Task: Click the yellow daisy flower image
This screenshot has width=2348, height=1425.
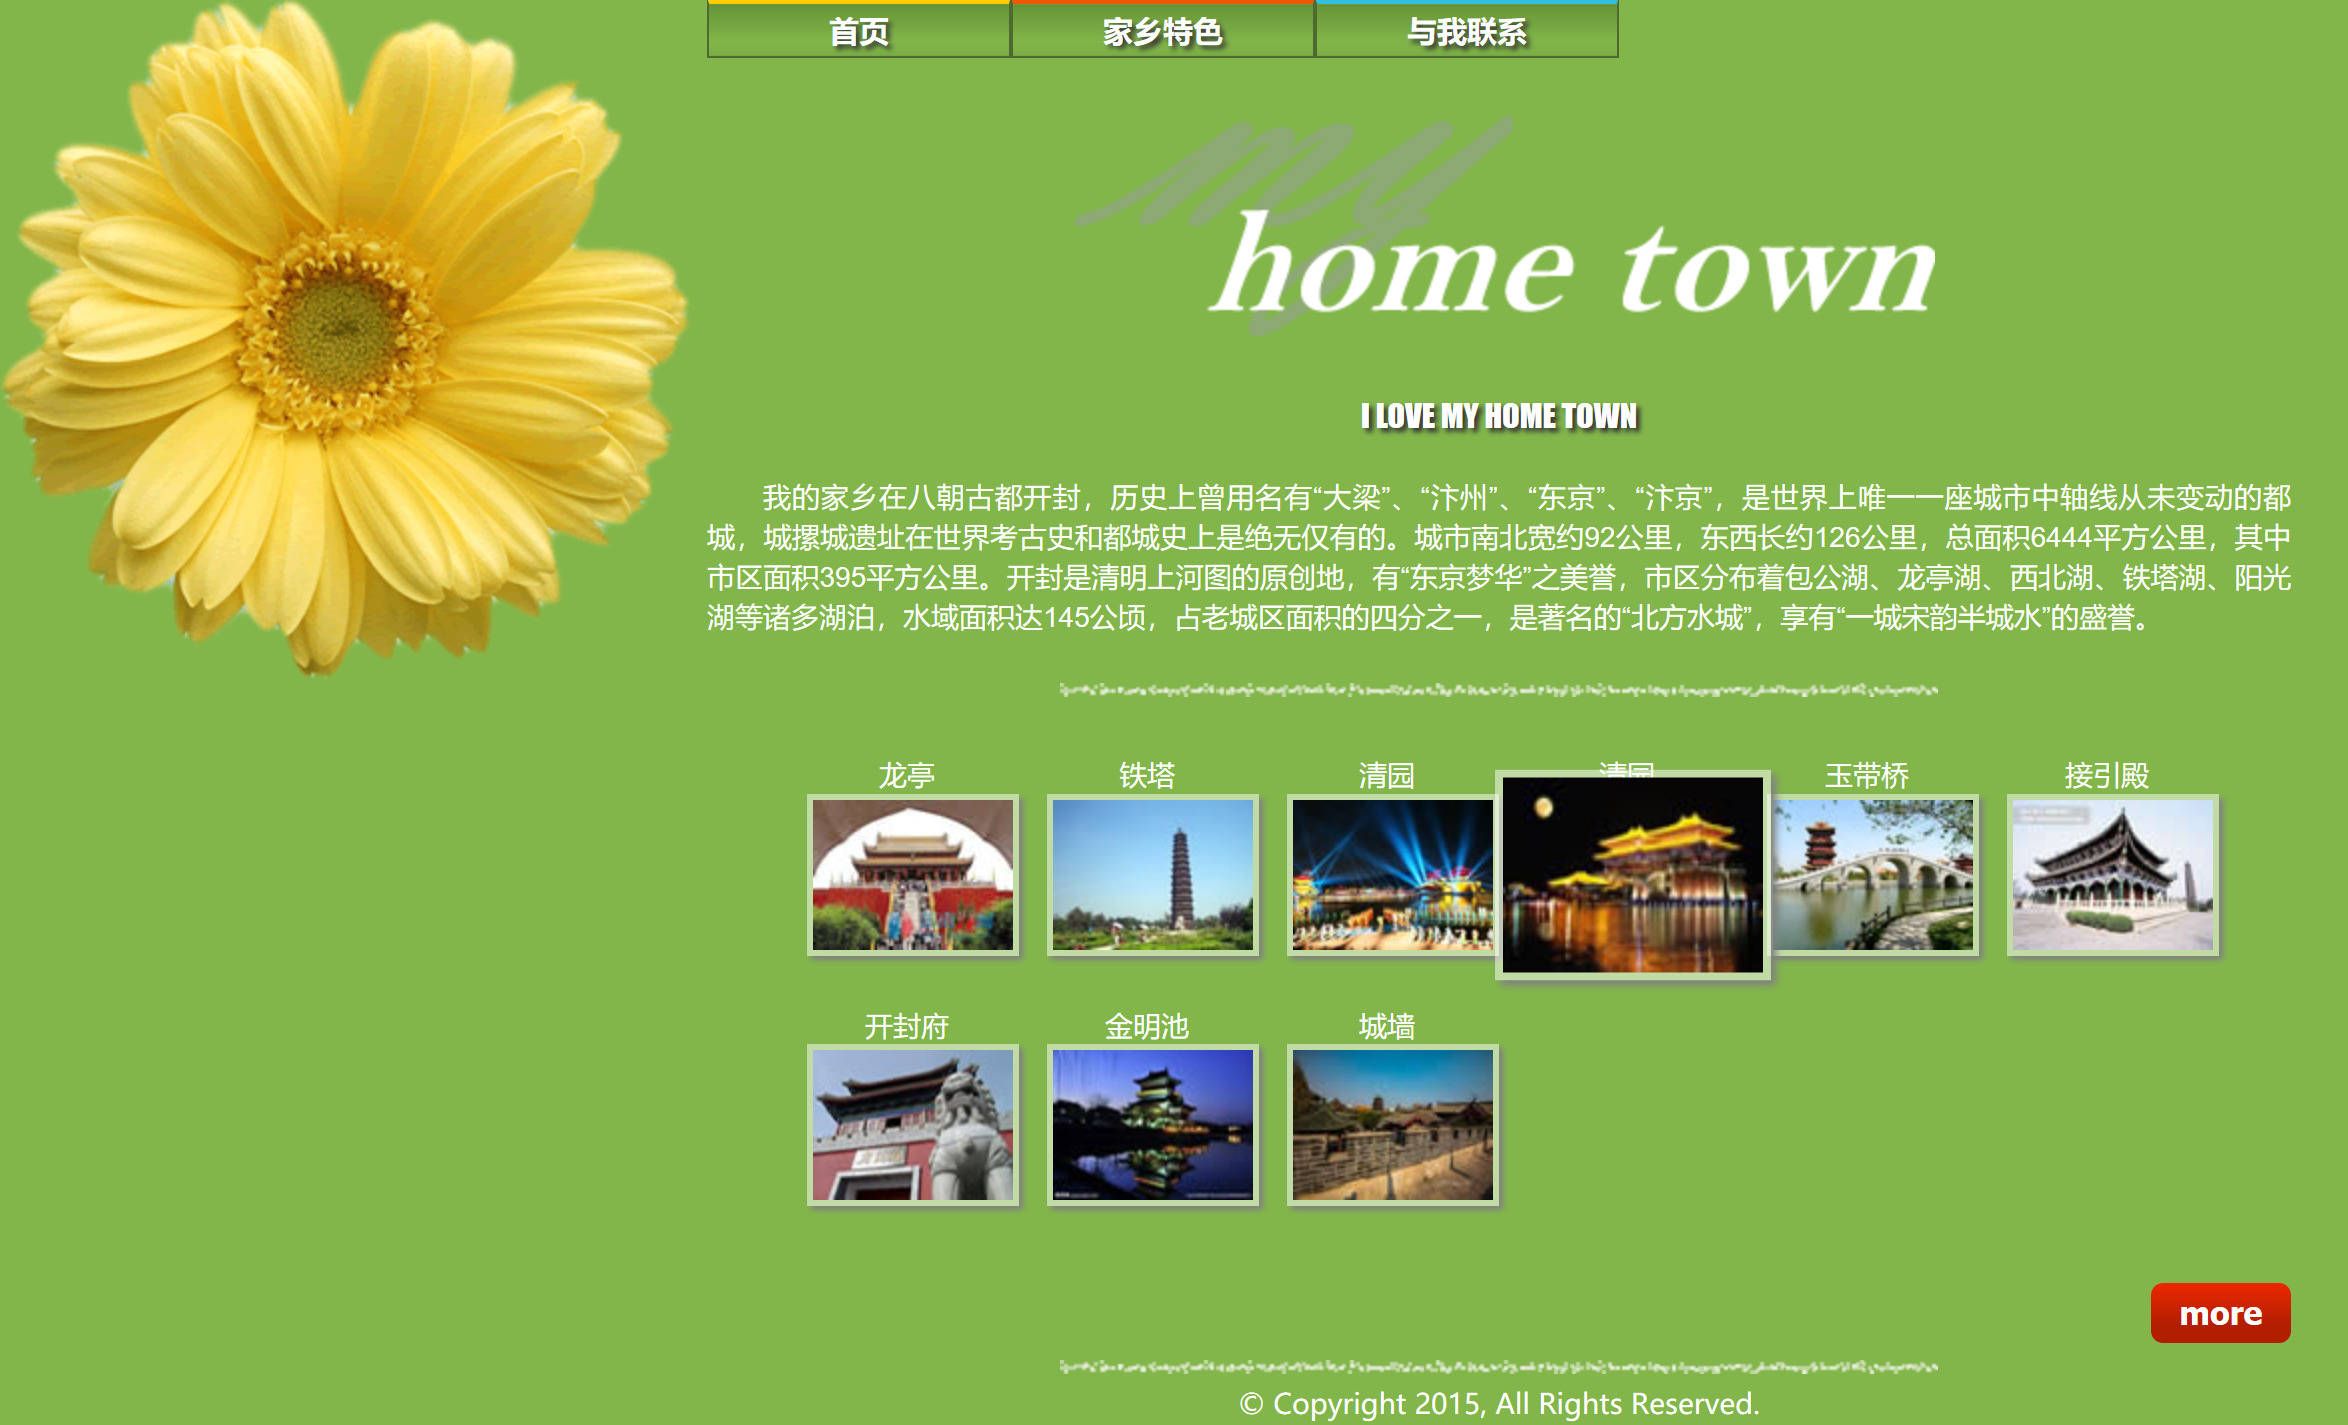Action: click(x=340, y=330)
